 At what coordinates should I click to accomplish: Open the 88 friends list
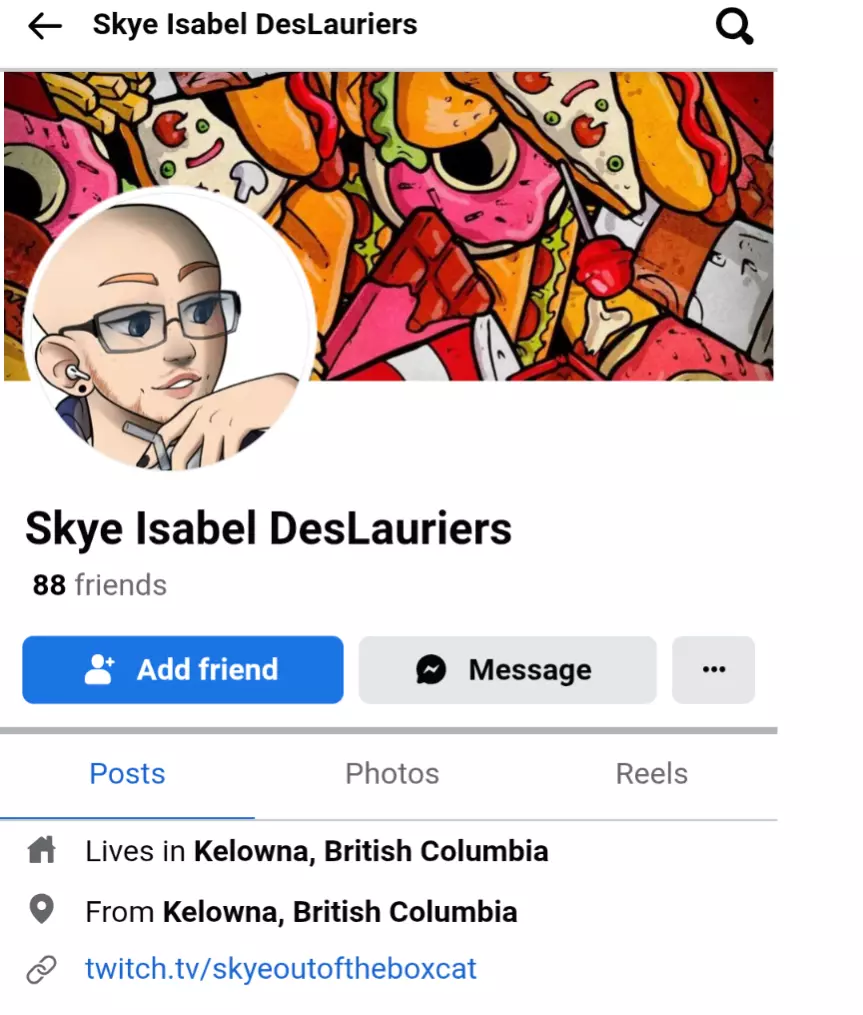tap(100, 585)
